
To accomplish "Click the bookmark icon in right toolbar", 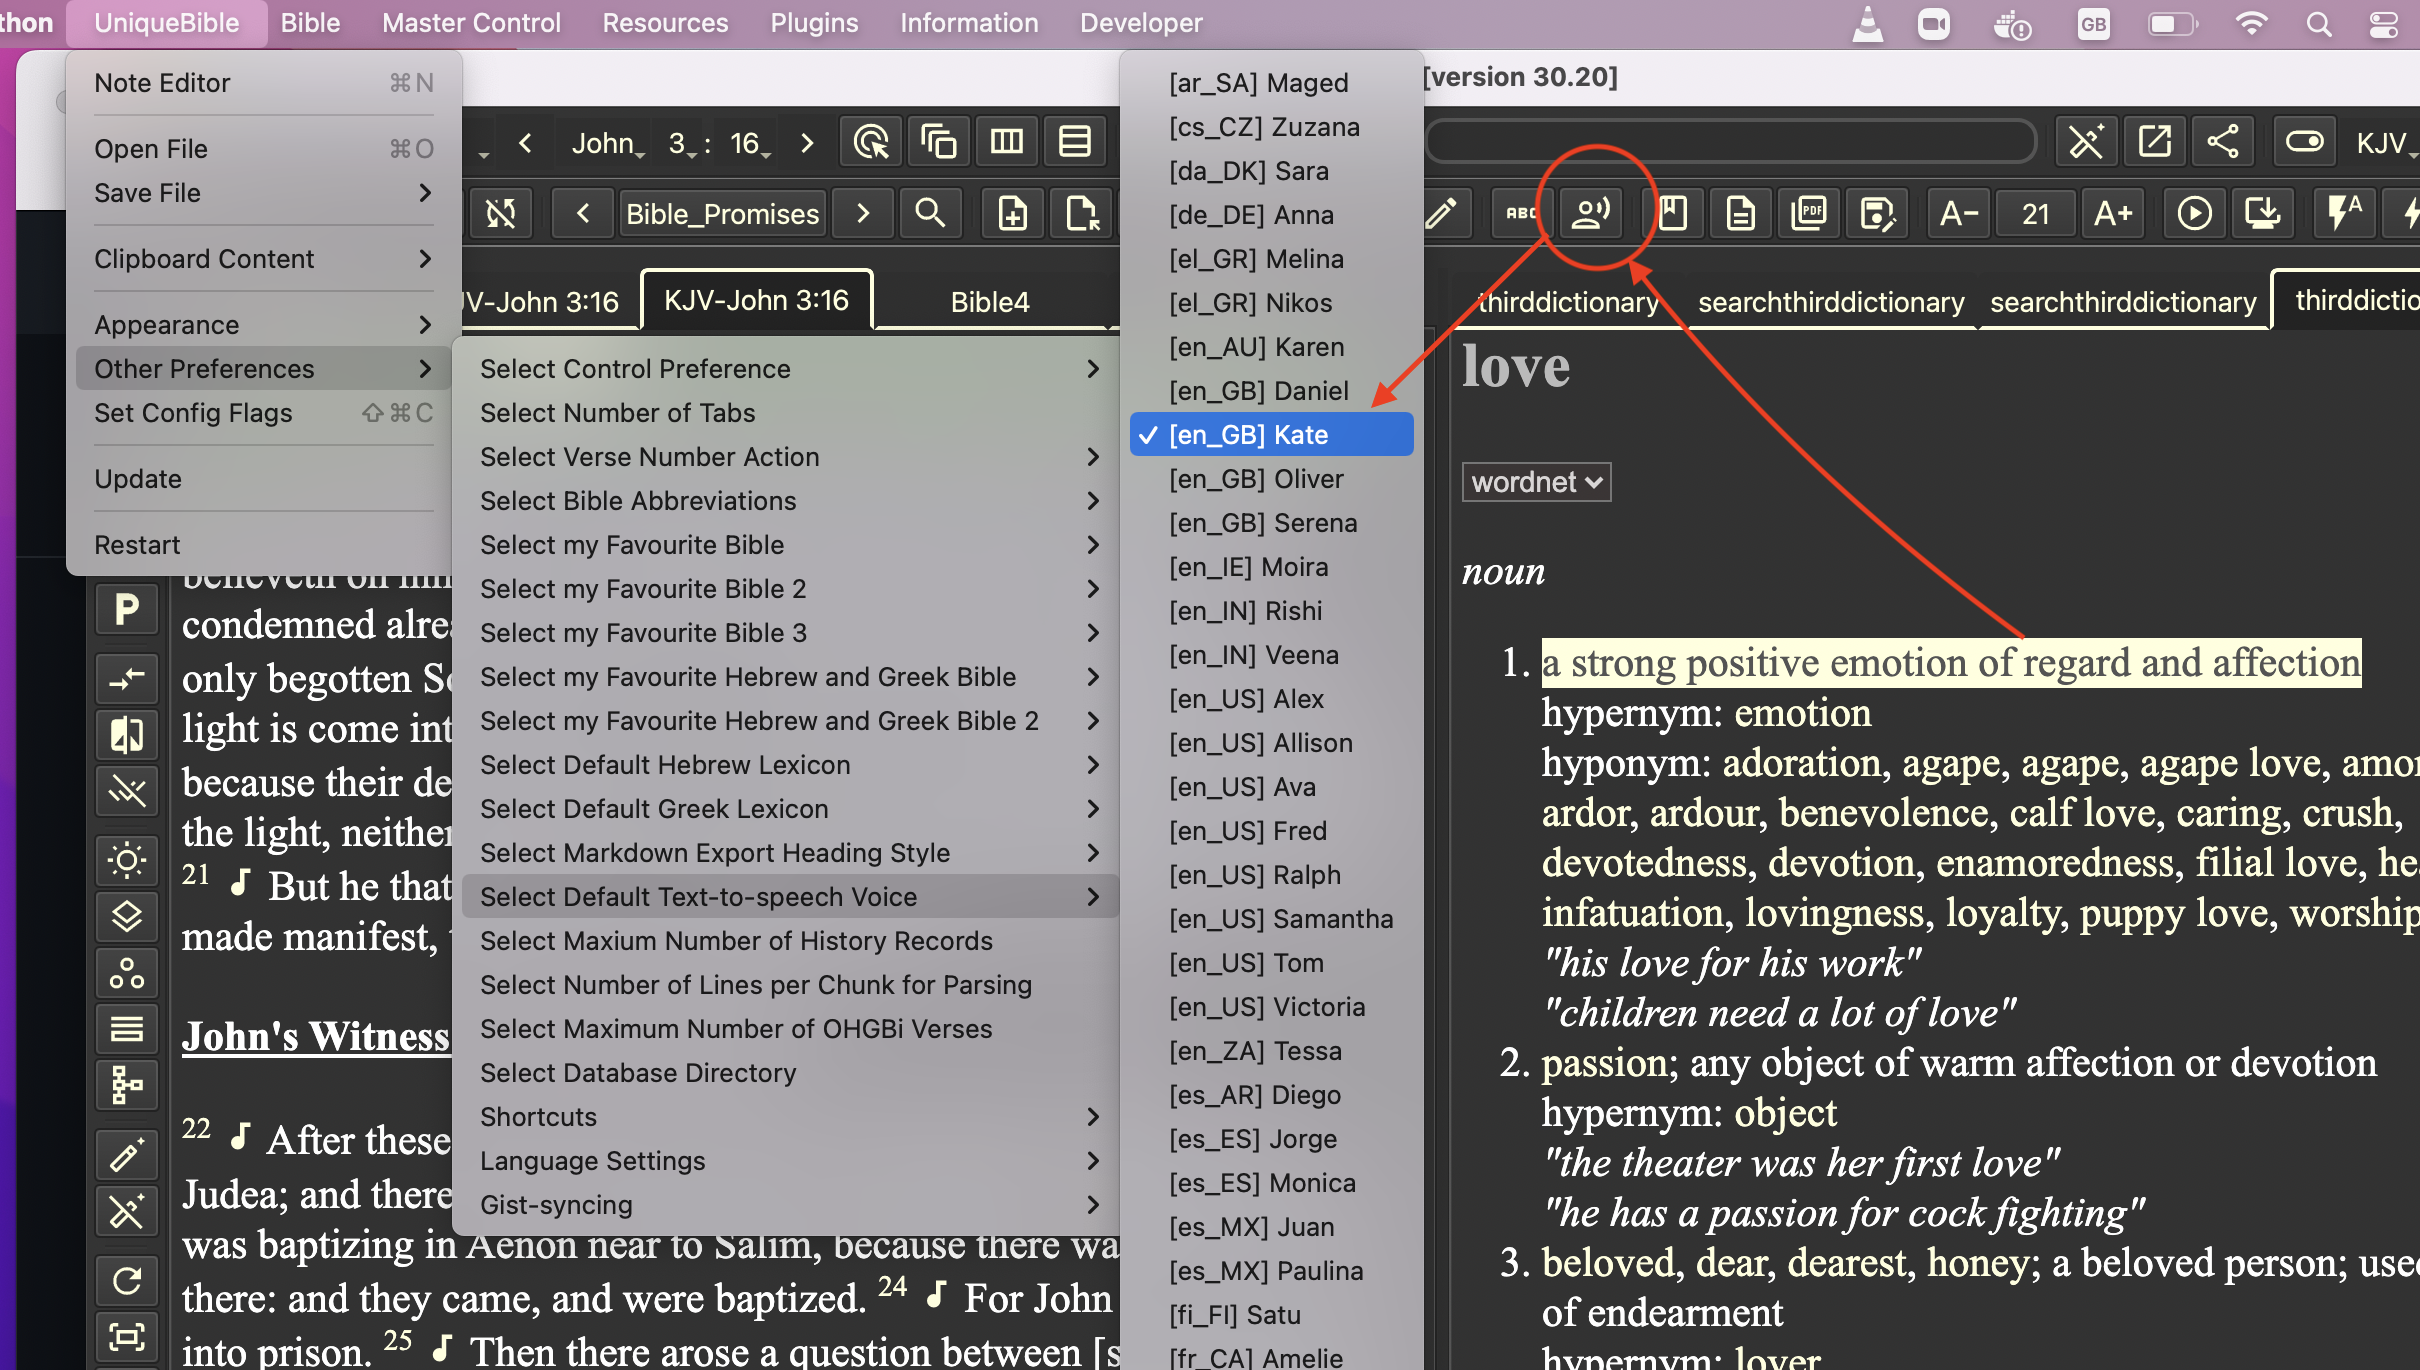I will [1673, 213].
